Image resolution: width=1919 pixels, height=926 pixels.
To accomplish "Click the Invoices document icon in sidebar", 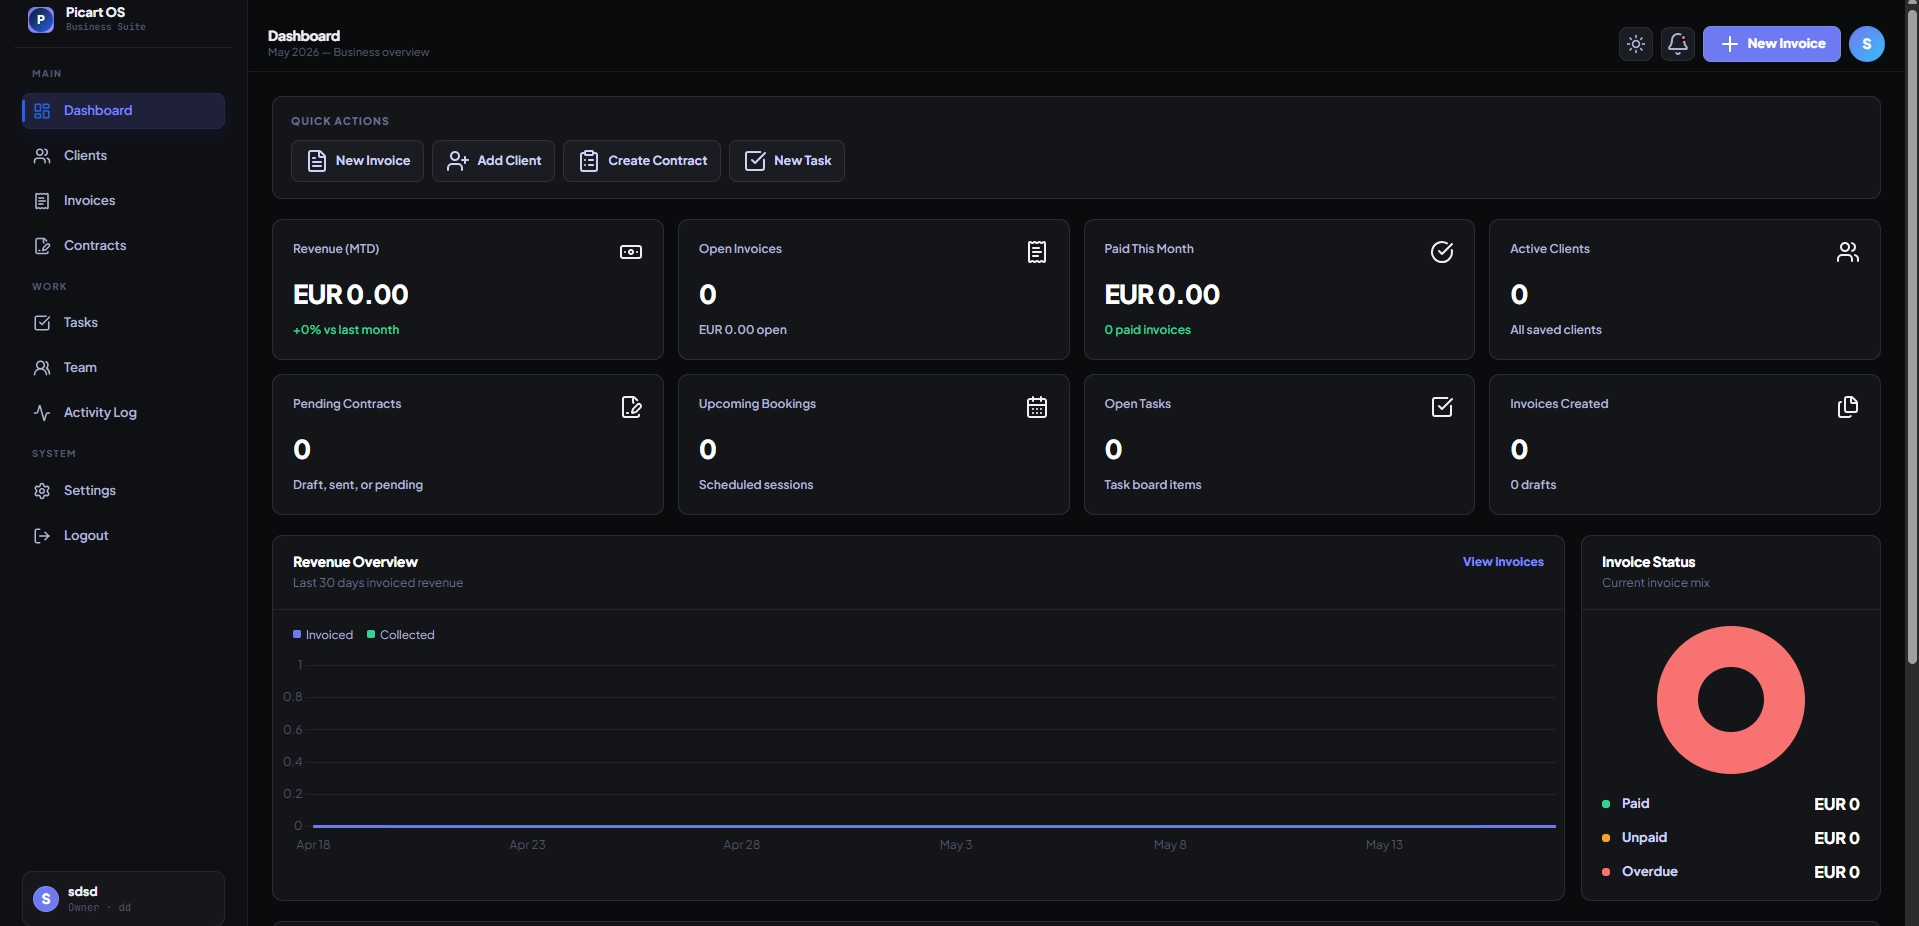I will [x=42, y=201].
